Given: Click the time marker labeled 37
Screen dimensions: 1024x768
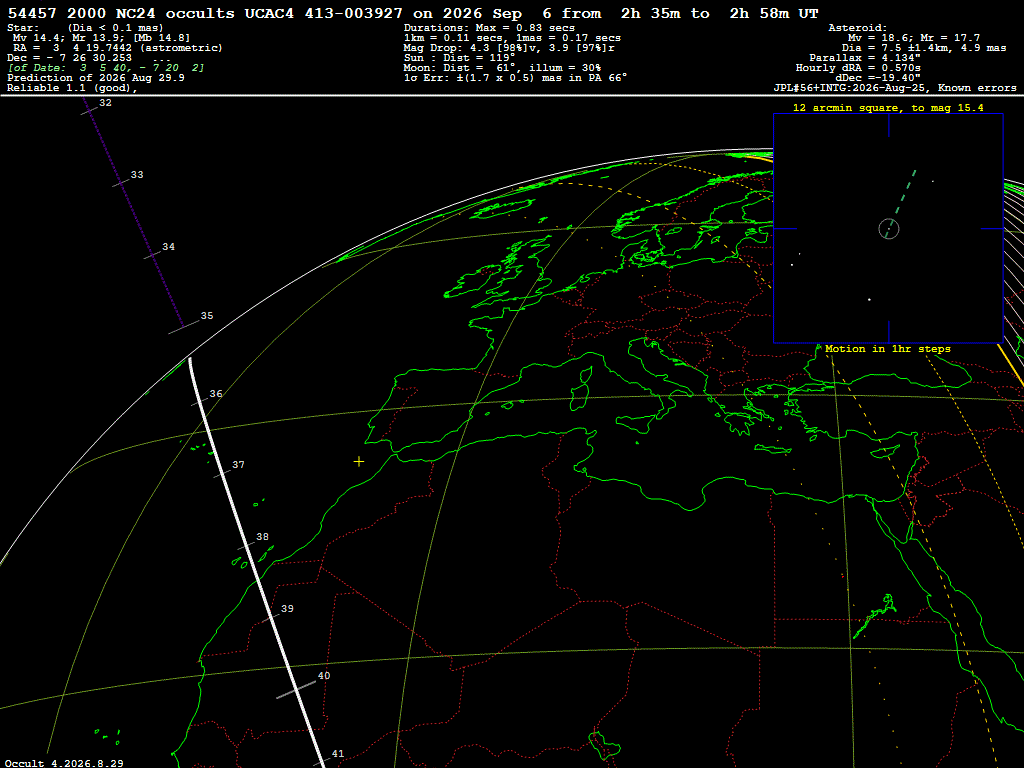Looking at the screenshot, I should [x=238, y=465].
